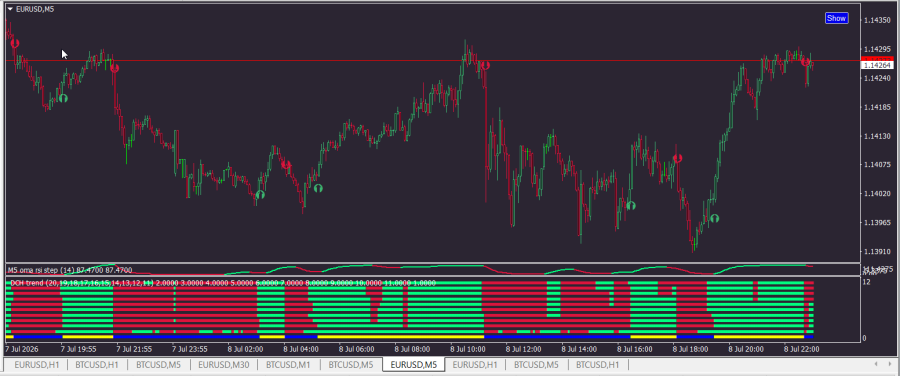Click the blue Show button
The image size is (900, 376).
(836, 18)
